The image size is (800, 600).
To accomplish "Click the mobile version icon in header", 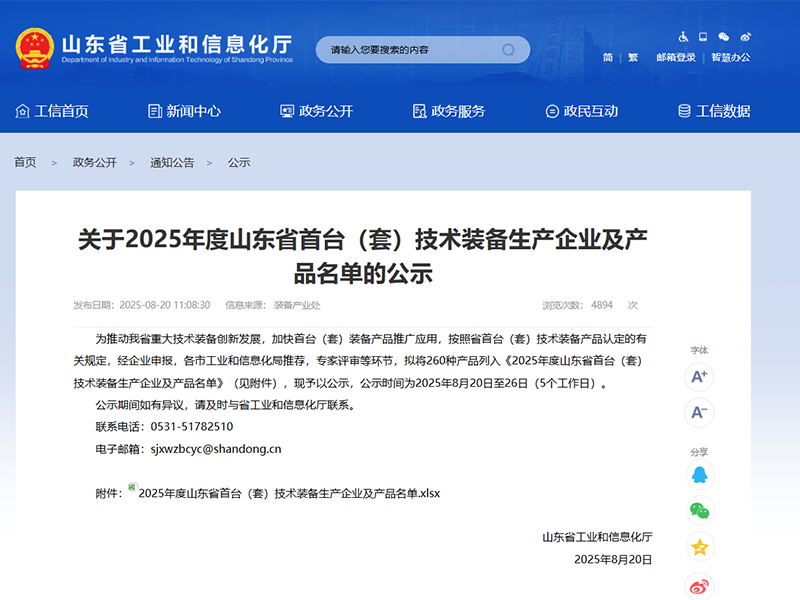I will pyautogui.click(x=702, y=36).
